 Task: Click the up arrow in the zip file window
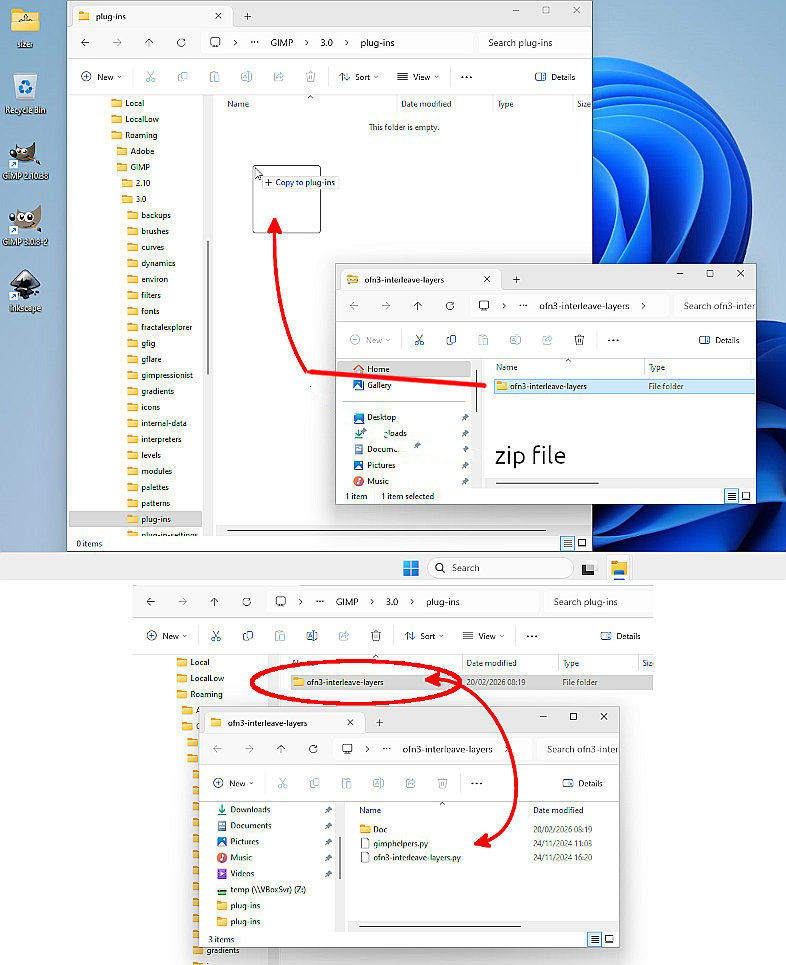click(x=418, y=306)
